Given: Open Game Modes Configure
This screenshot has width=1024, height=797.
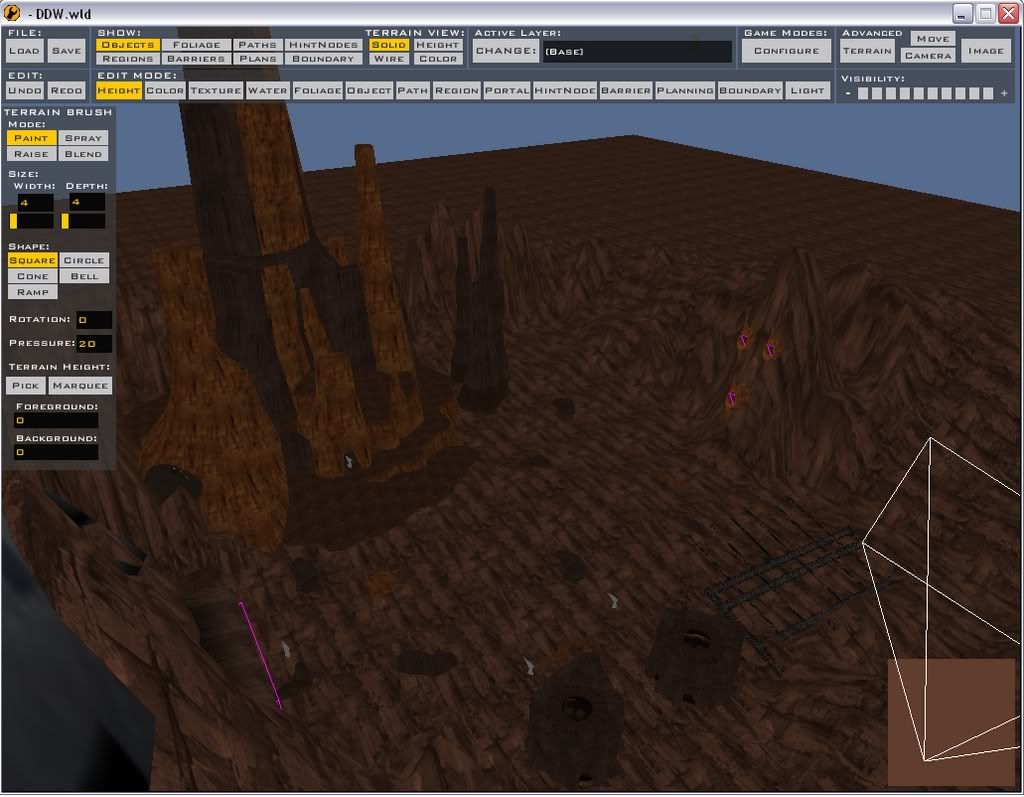Looking at the screenshot, I should pos(786,51).
